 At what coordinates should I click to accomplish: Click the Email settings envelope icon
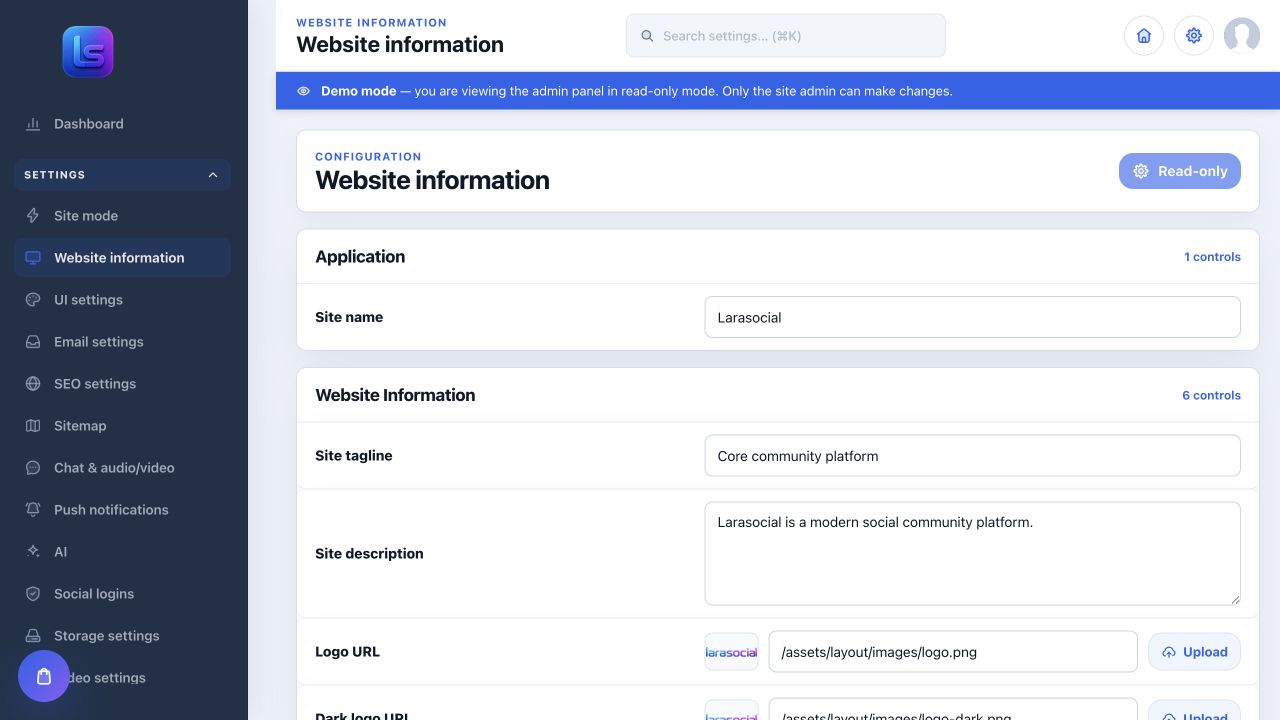(33, 342)
